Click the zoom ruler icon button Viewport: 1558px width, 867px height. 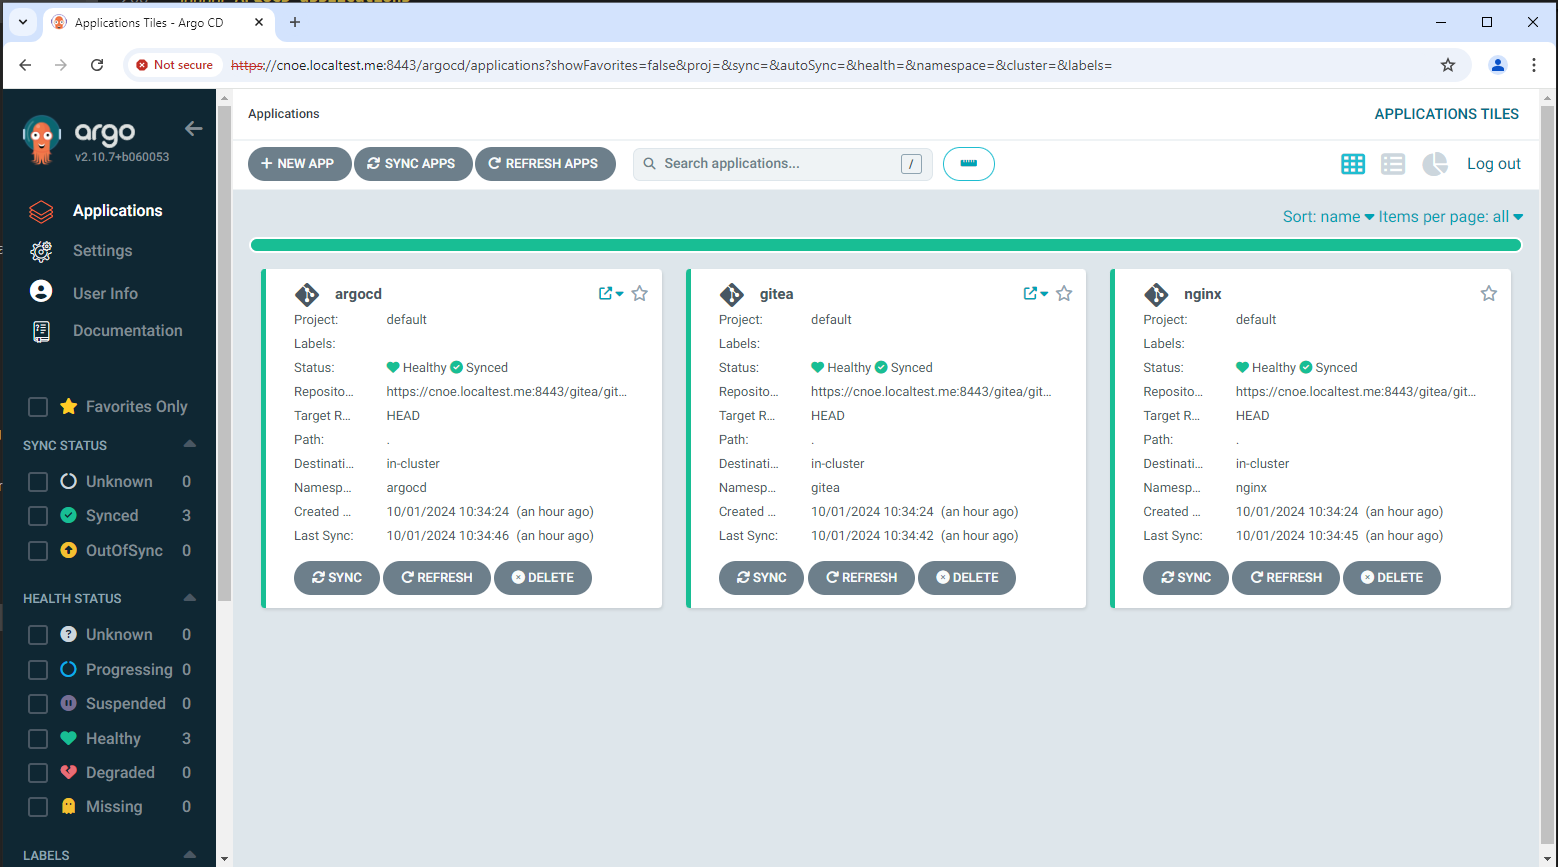[x=968, y=164]
